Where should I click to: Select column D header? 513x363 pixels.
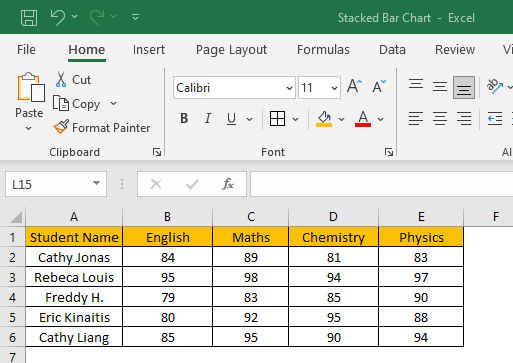[333, 217]
